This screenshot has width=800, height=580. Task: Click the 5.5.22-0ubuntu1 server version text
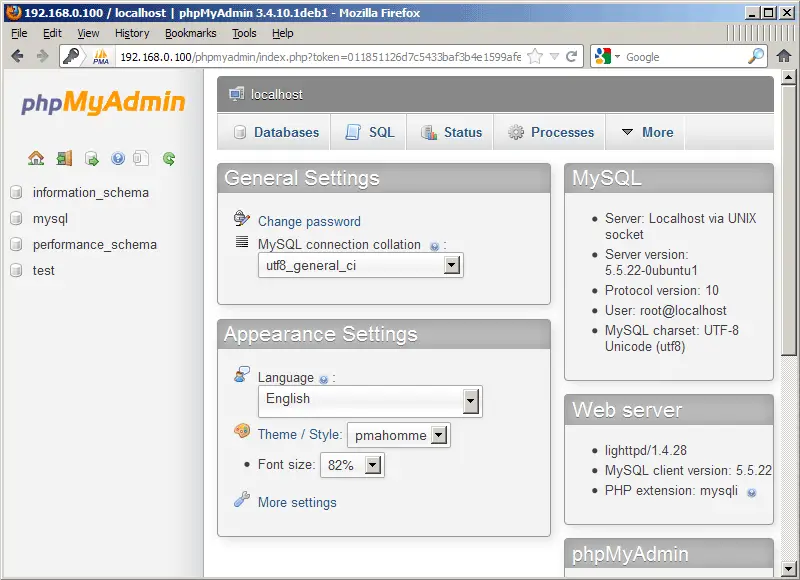point(651,270)
